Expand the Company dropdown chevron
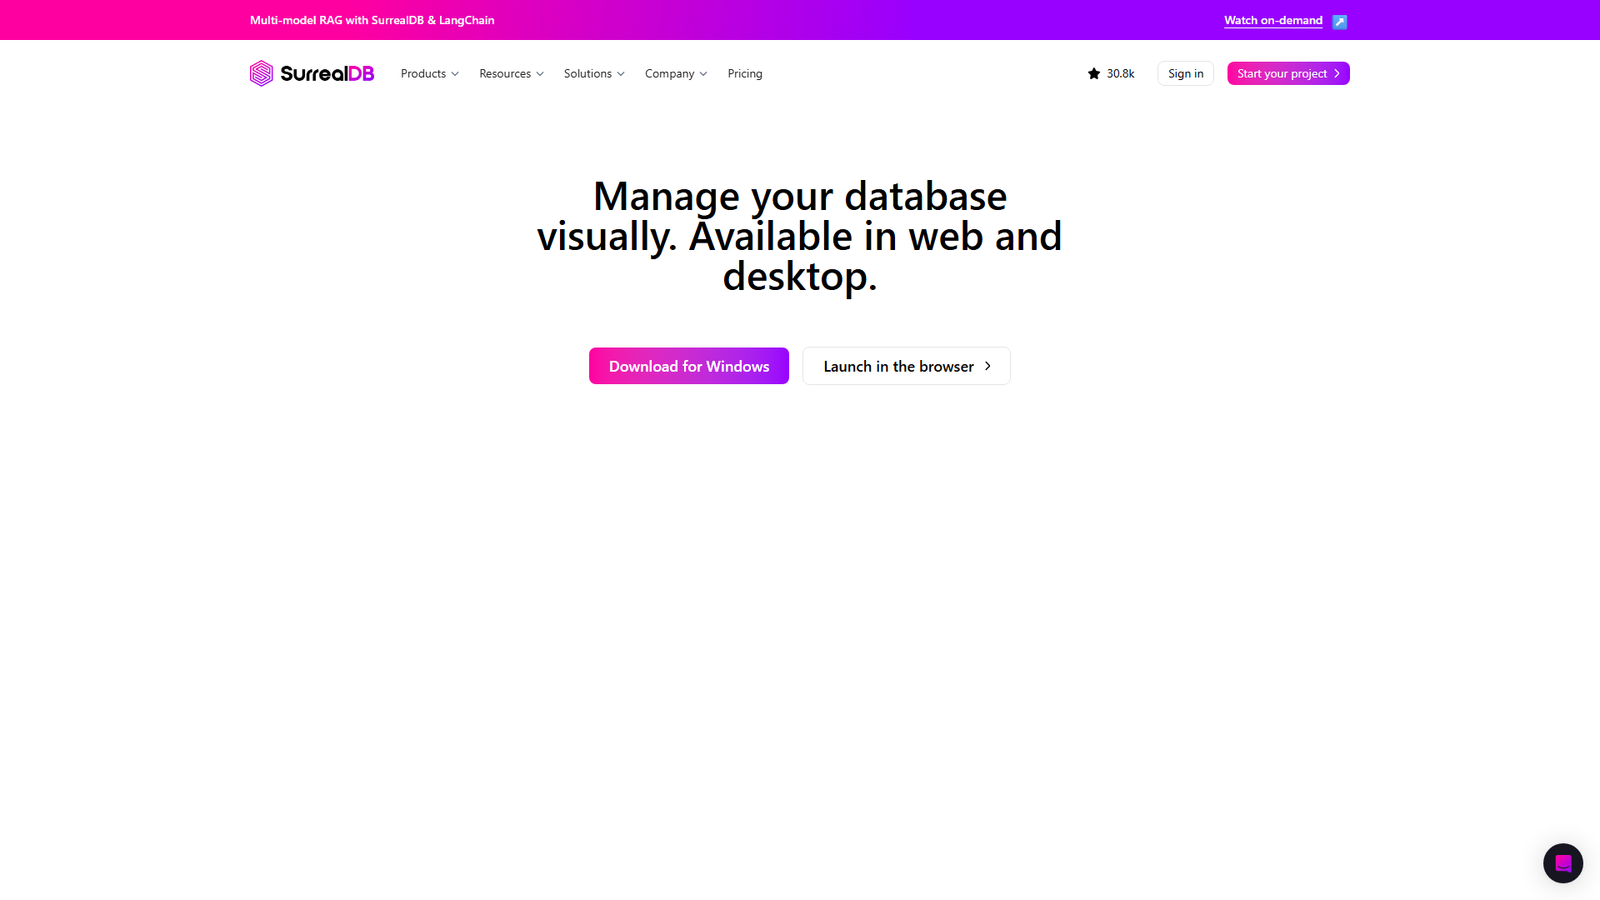 (703, 74)
